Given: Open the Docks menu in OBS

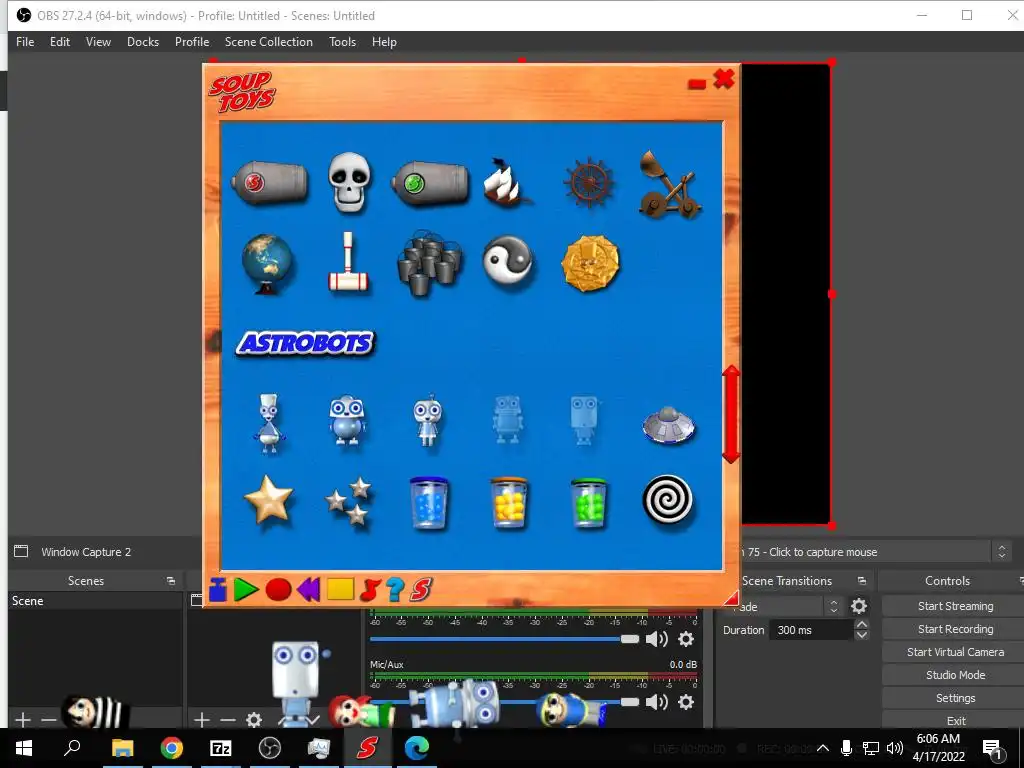Looking at the screenshot, I should 143,42.
